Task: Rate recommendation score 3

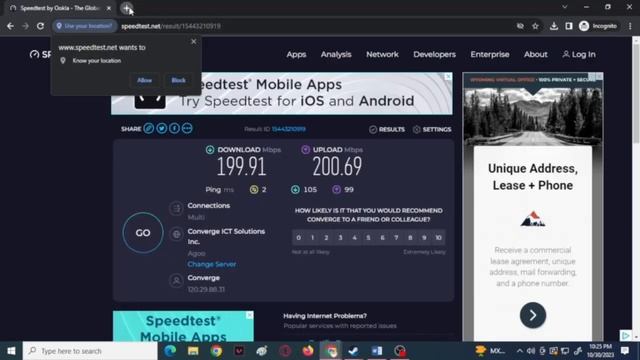Action: (x=340, y=238)
